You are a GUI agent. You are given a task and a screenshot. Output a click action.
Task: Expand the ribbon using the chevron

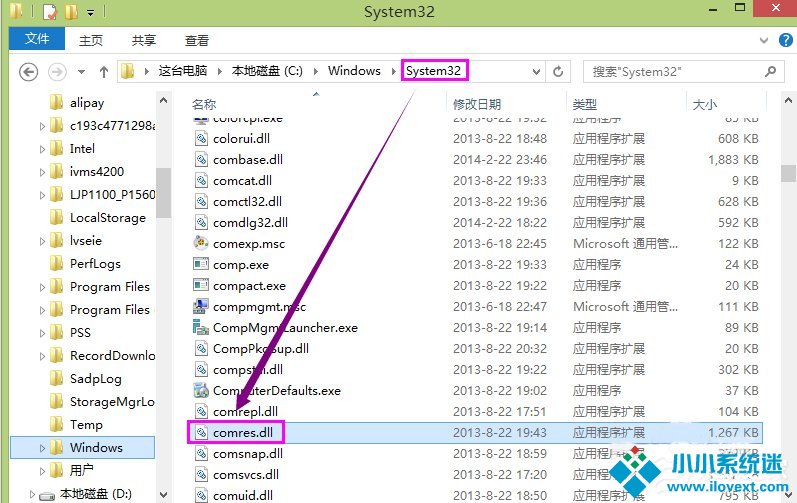click(x=763, y=40)
